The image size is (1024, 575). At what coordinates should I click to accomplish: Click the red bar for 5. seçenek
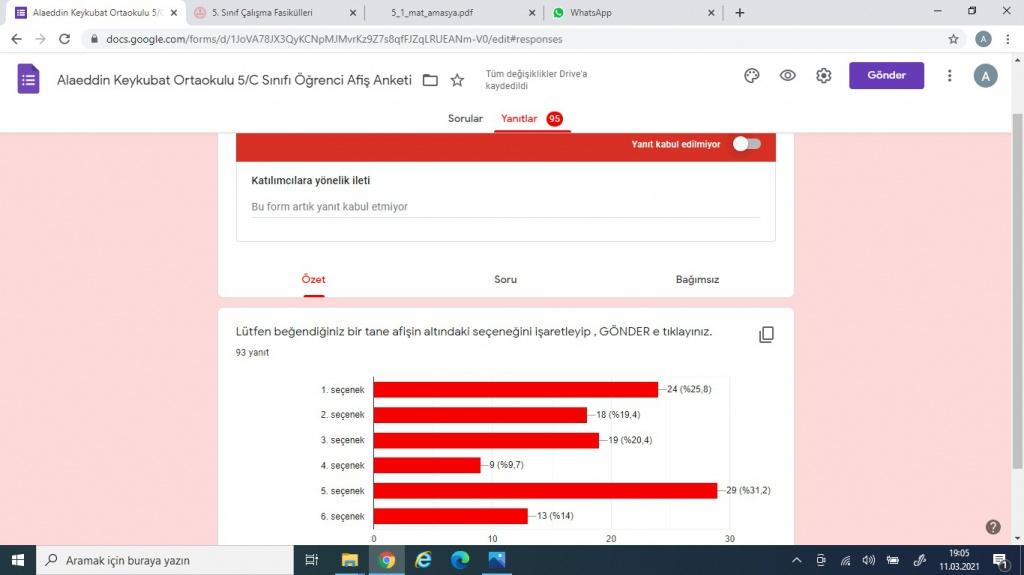tap(545, 491)
